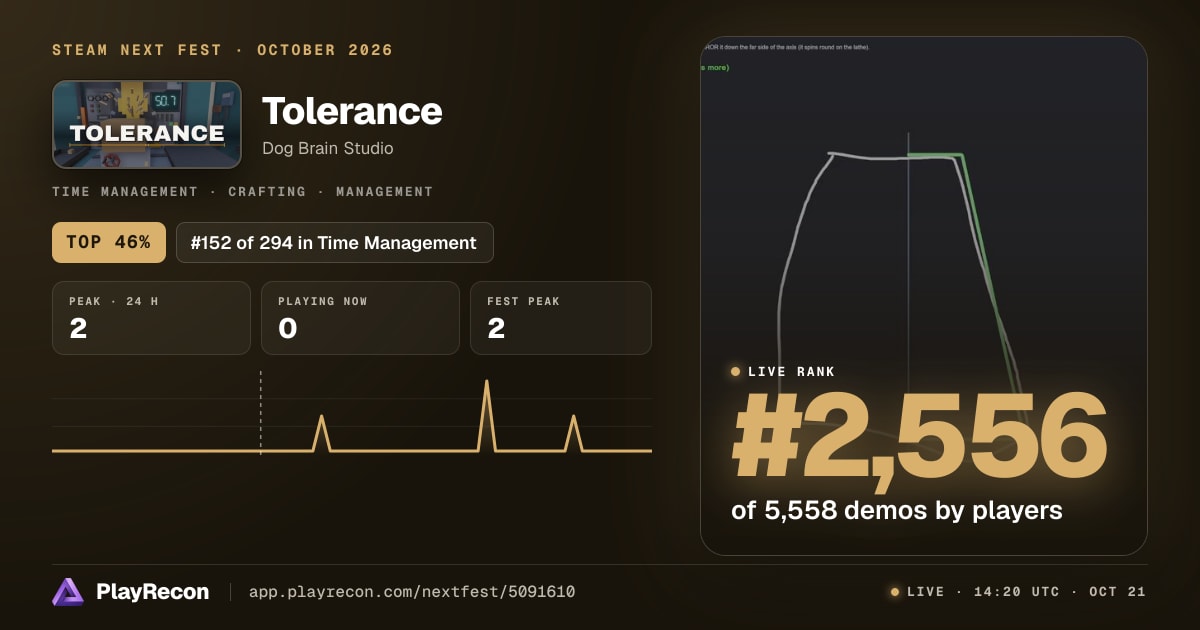Select the TOP 46% badge
The width and height of the screenshot is (1200, 630).
[x=109, y=242]
